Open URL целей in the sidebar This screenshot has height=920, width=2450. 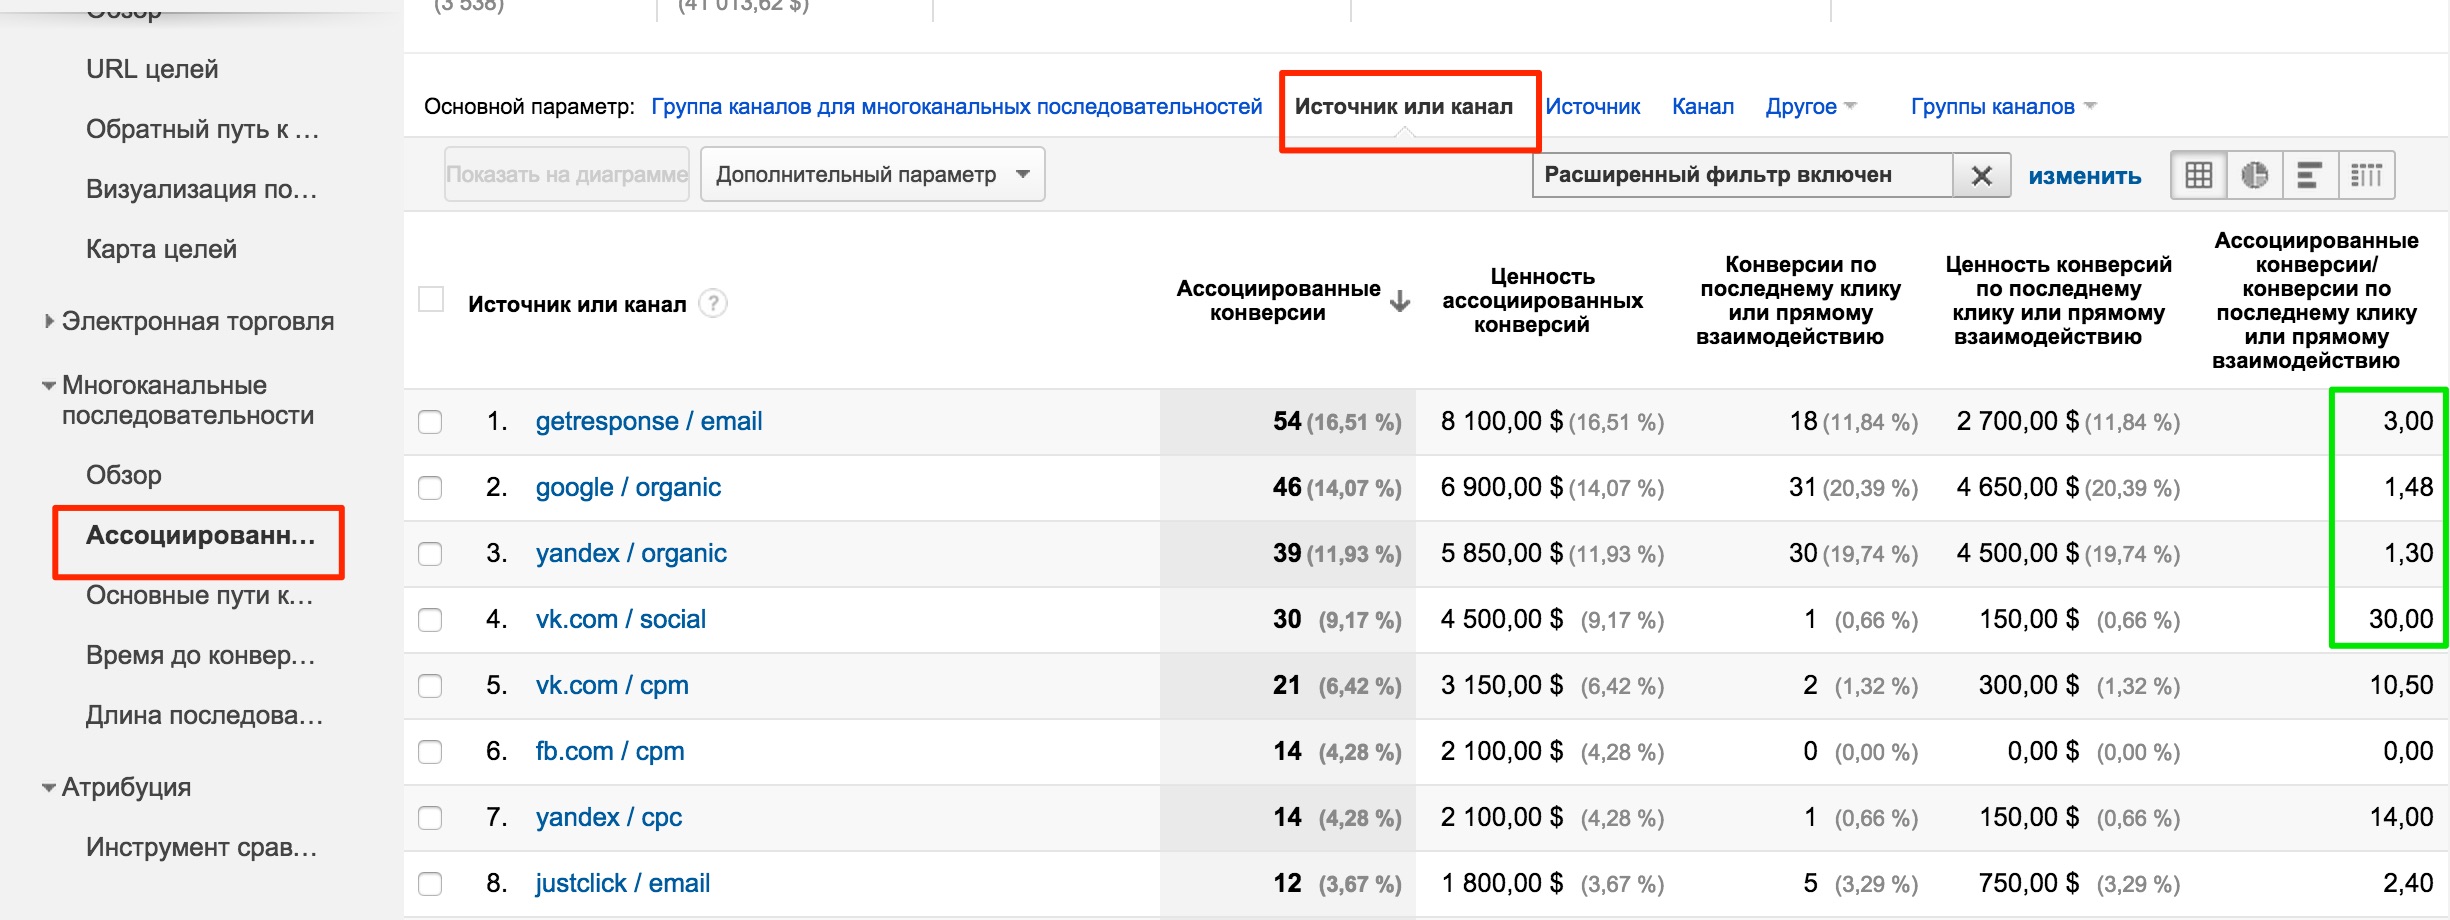152,69
